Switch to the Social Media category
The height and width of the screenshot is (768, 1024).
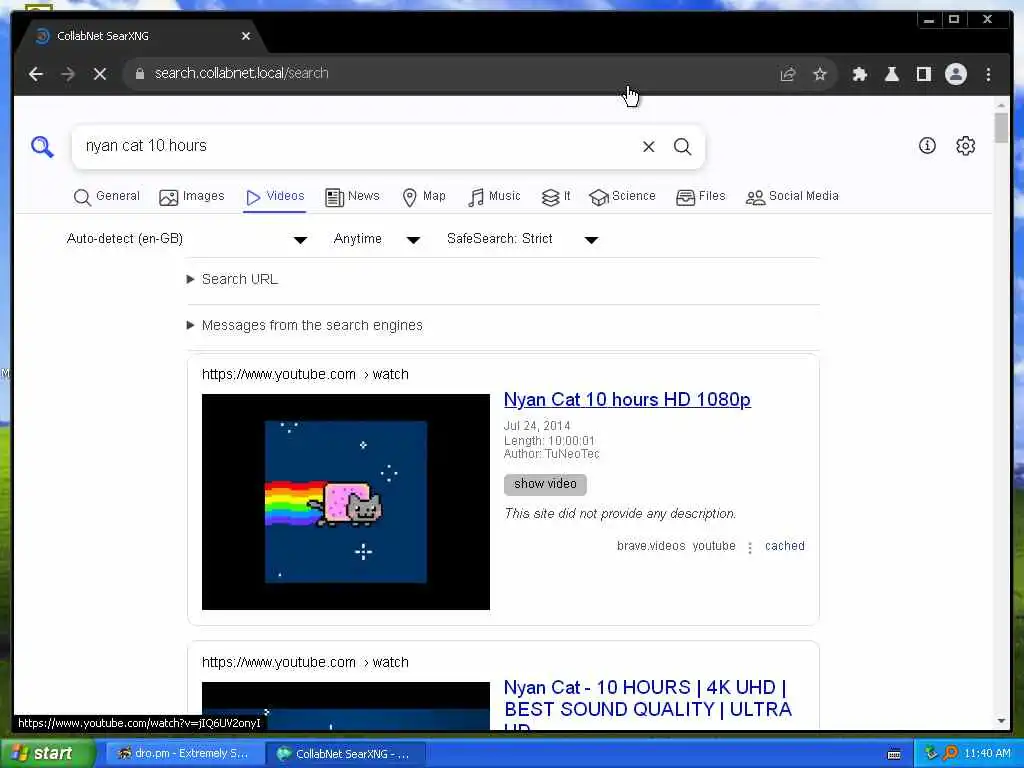(792, 197)
